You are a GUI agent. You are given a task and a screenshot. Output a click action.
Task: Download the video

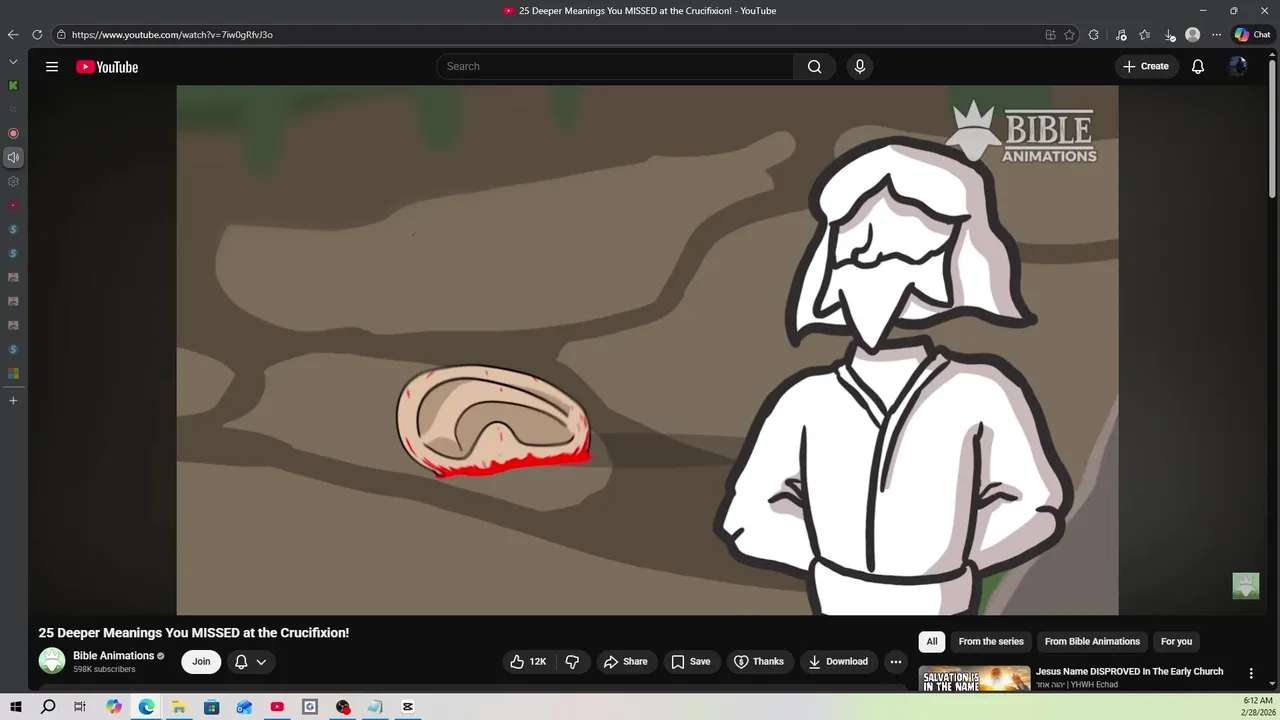pos(838,662)
